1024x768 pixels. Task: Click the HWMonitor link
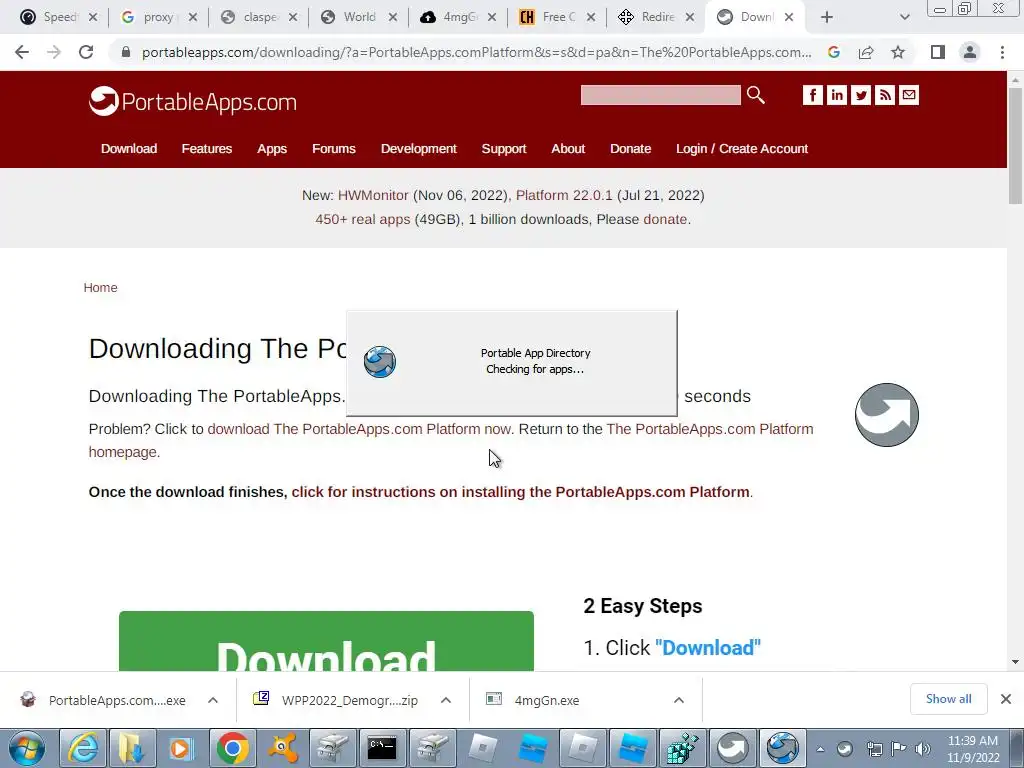click(373, 195)
